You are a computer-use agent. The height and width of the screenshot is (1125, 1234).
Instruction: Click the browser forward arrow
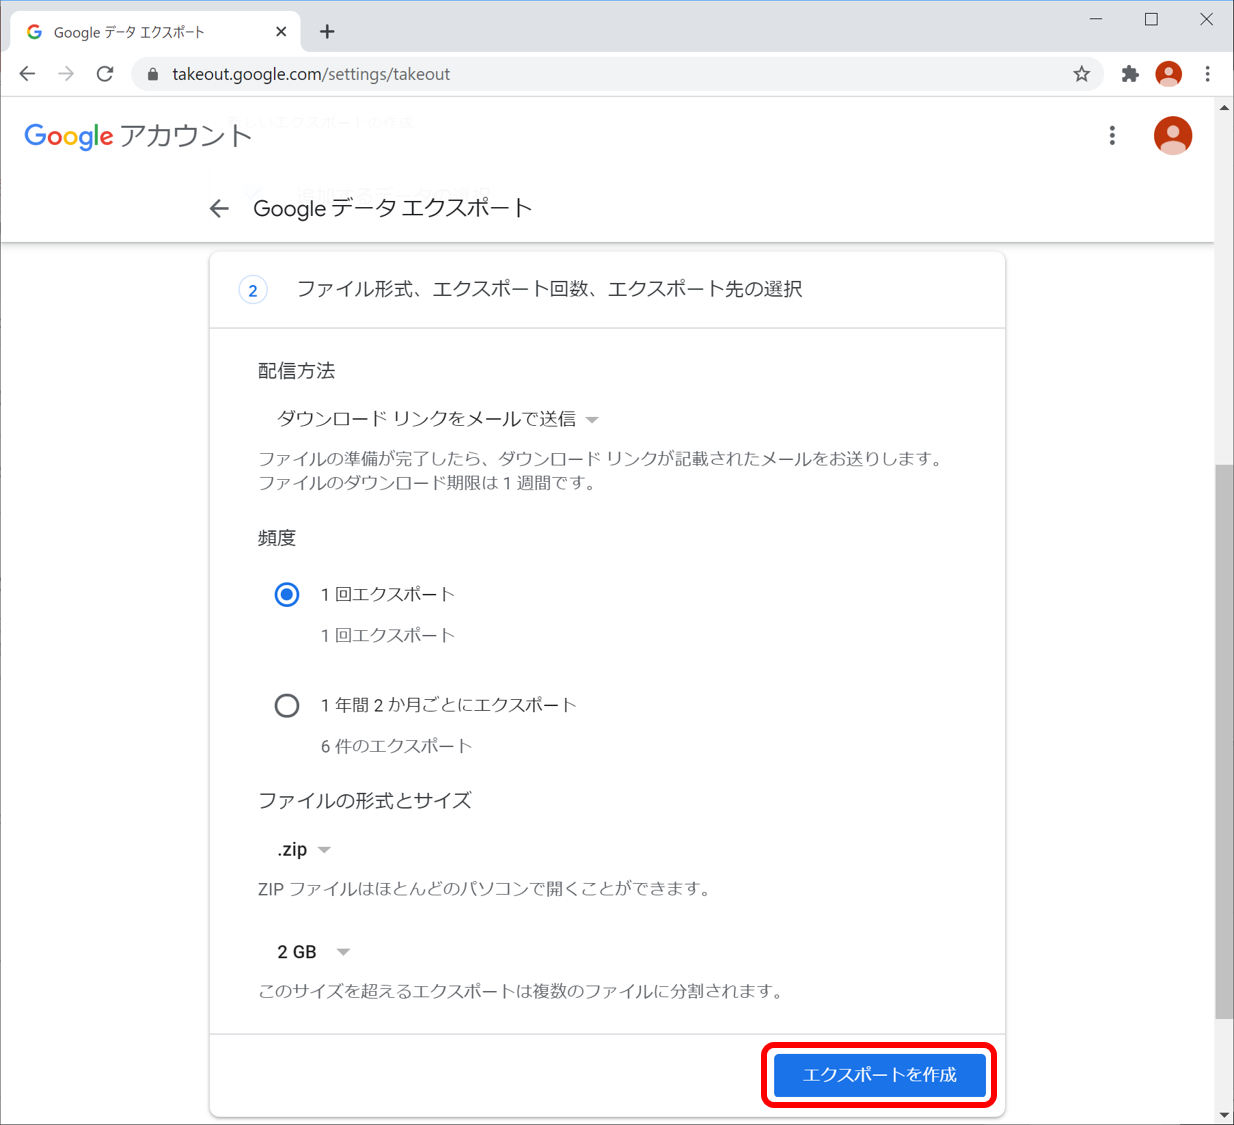[66, 74]
